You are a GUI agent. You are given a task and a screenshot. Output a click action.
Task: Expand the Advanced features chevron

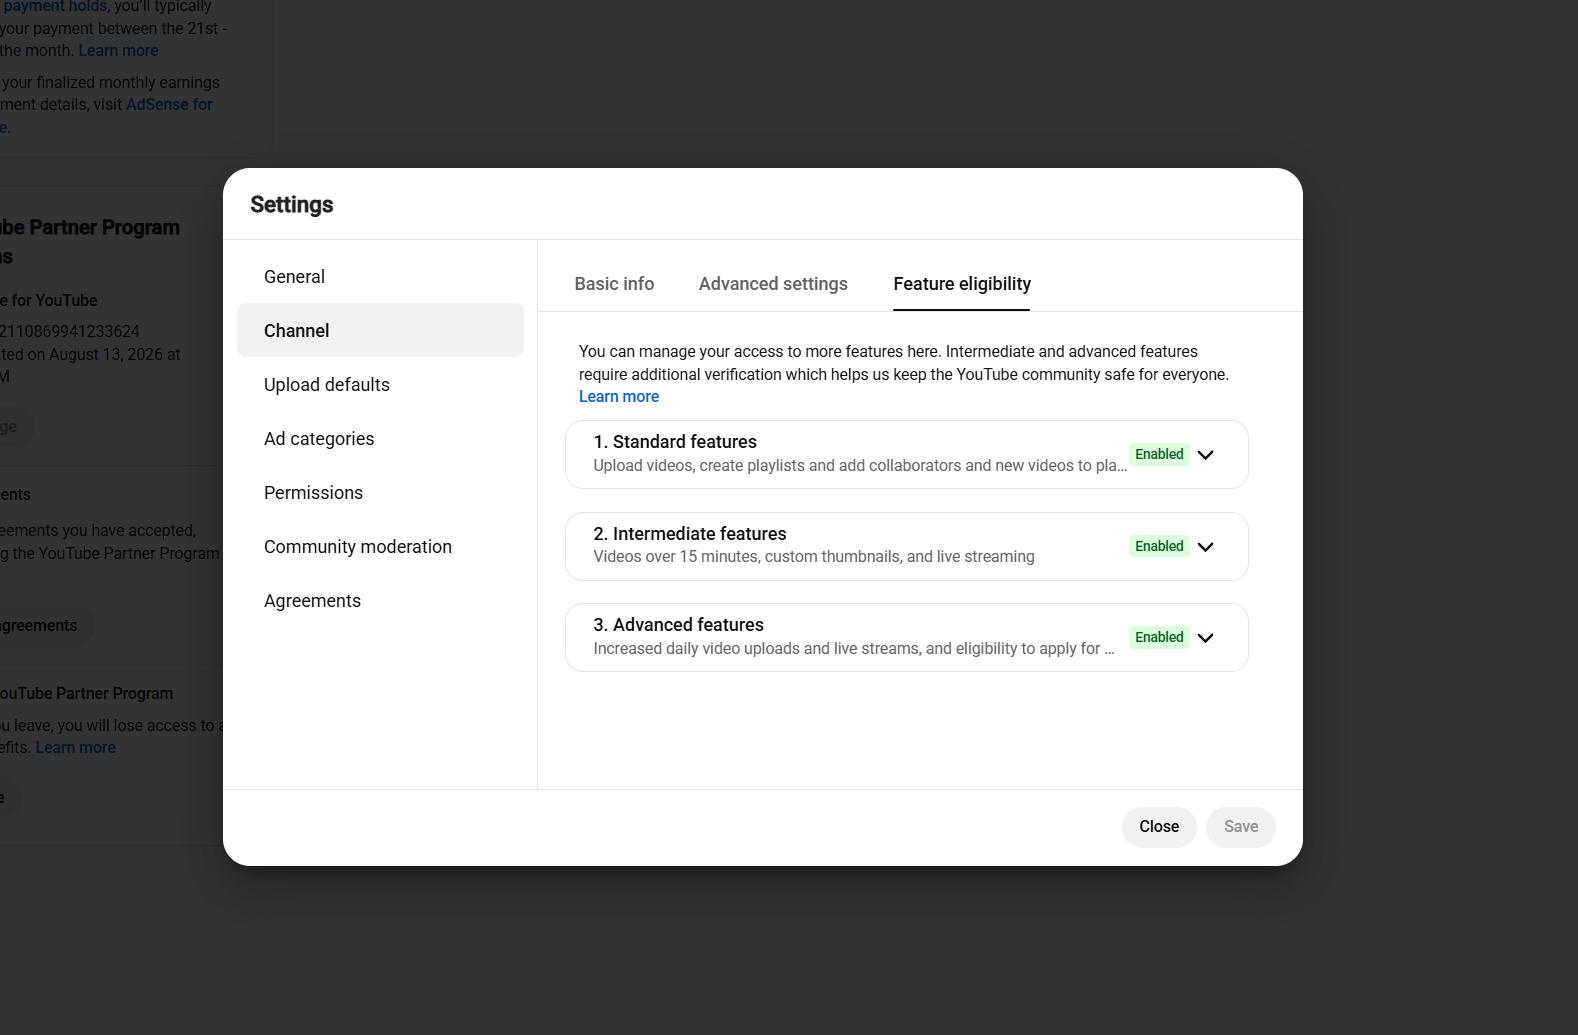click(x=1205, y=638)
